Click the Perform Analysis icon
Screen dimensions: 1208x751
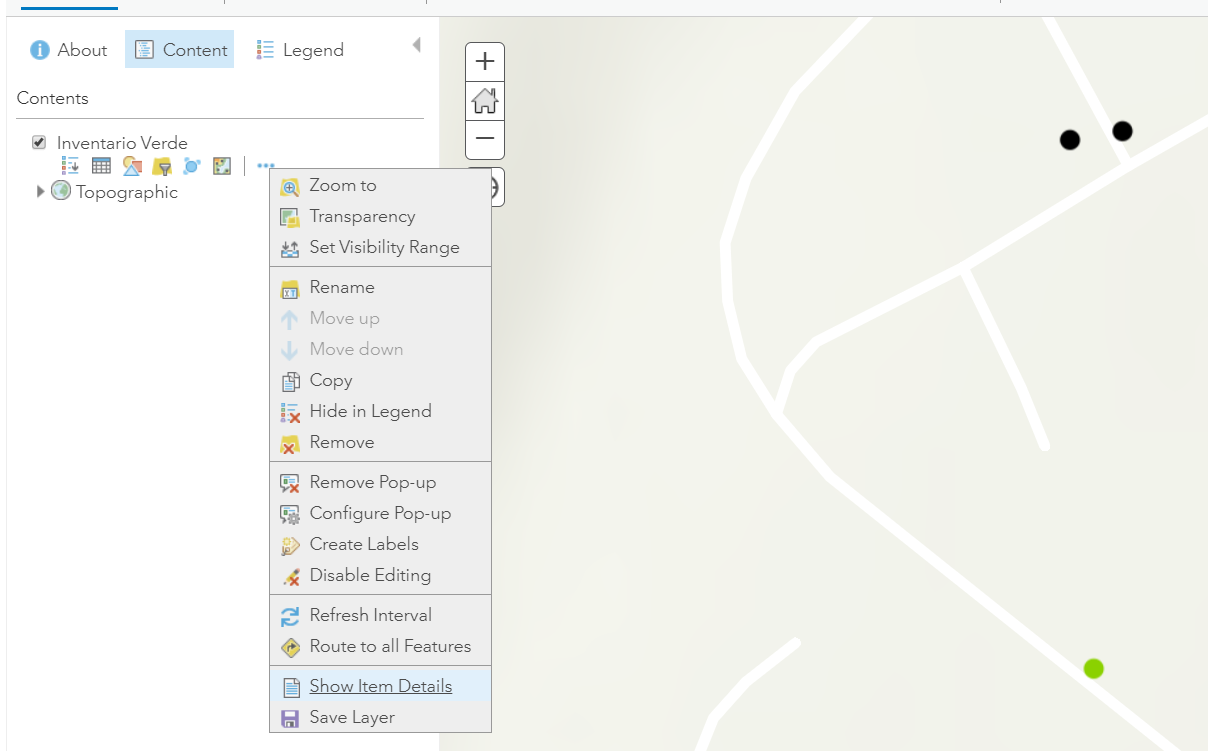click(x=222, y=166)
